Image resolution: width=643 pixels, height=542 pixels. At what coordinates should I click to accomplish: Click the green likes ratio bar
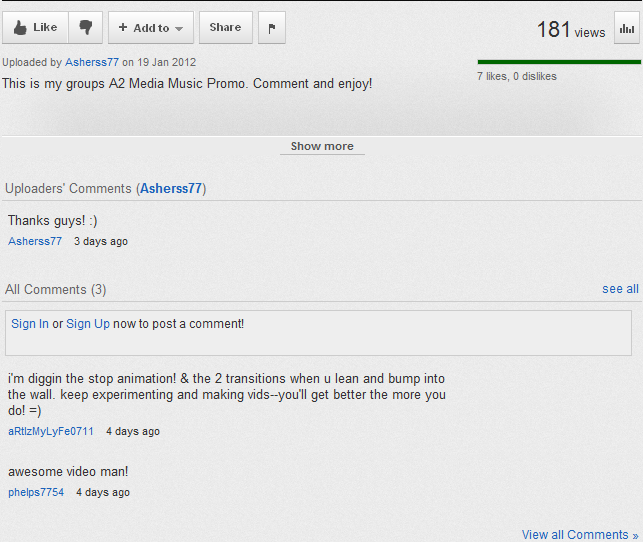point(559,62)
